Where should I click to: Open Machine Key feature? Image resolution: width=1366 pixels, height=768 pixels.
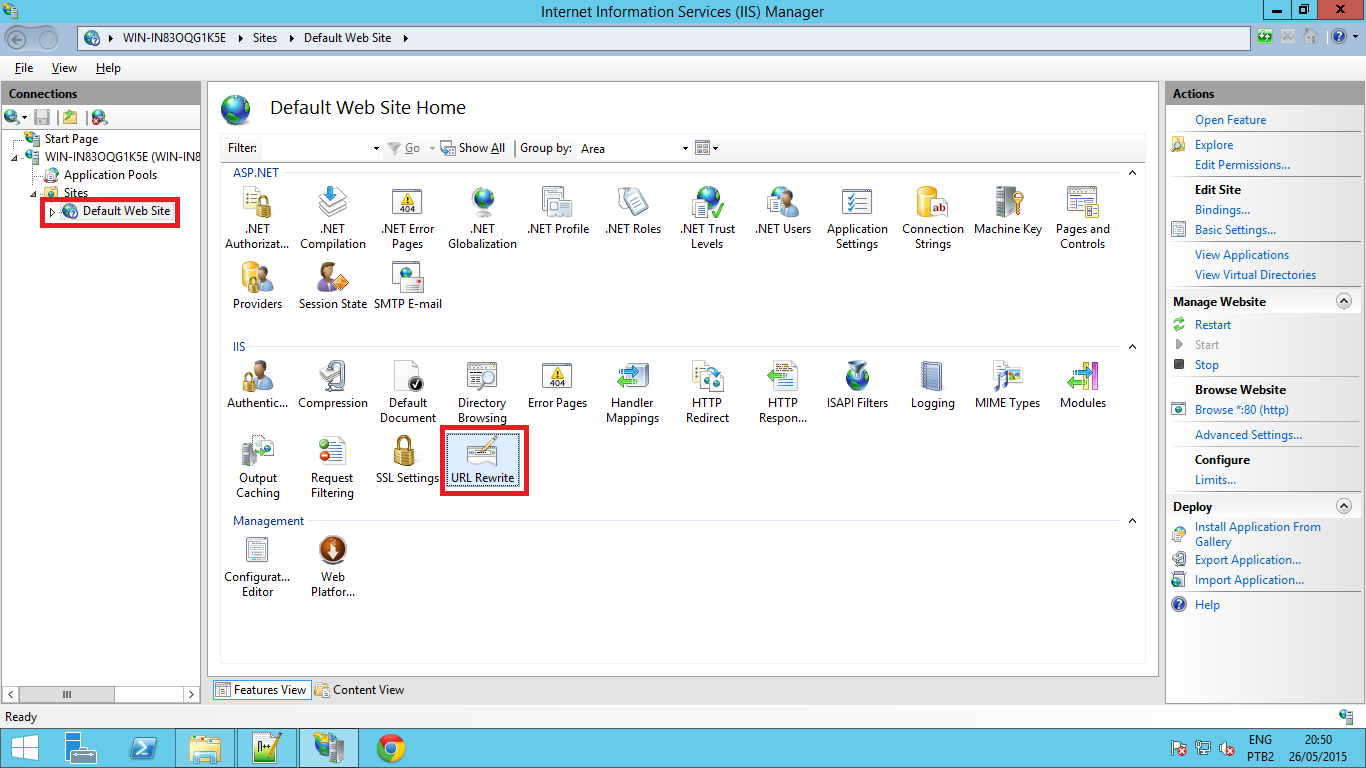pyautogui.click(x=1007, y=210)
